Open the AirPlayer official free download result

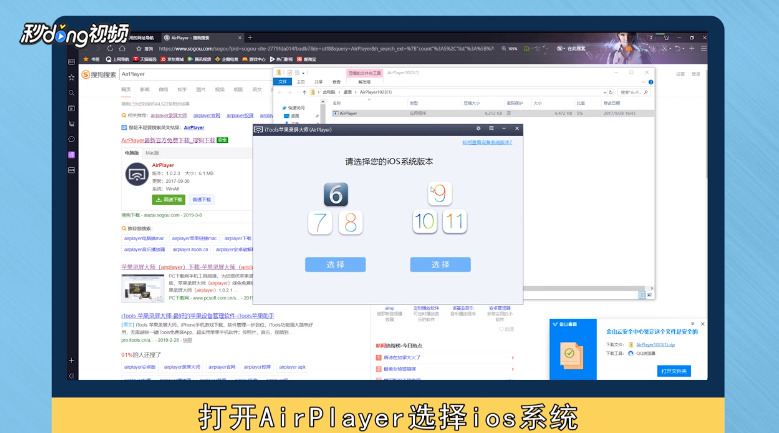click(x=168, y=141)
